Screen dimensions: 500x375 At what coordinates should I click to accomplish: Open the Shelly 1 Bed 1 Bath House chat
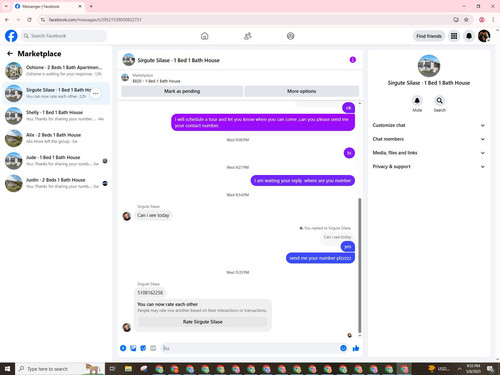57,116
